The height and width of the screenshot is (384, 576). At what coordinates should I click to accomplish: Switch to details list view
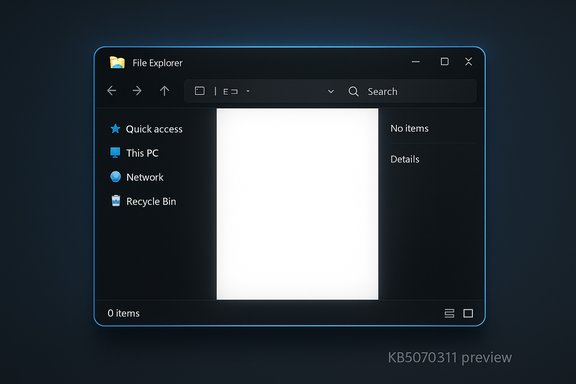[449, 313]
